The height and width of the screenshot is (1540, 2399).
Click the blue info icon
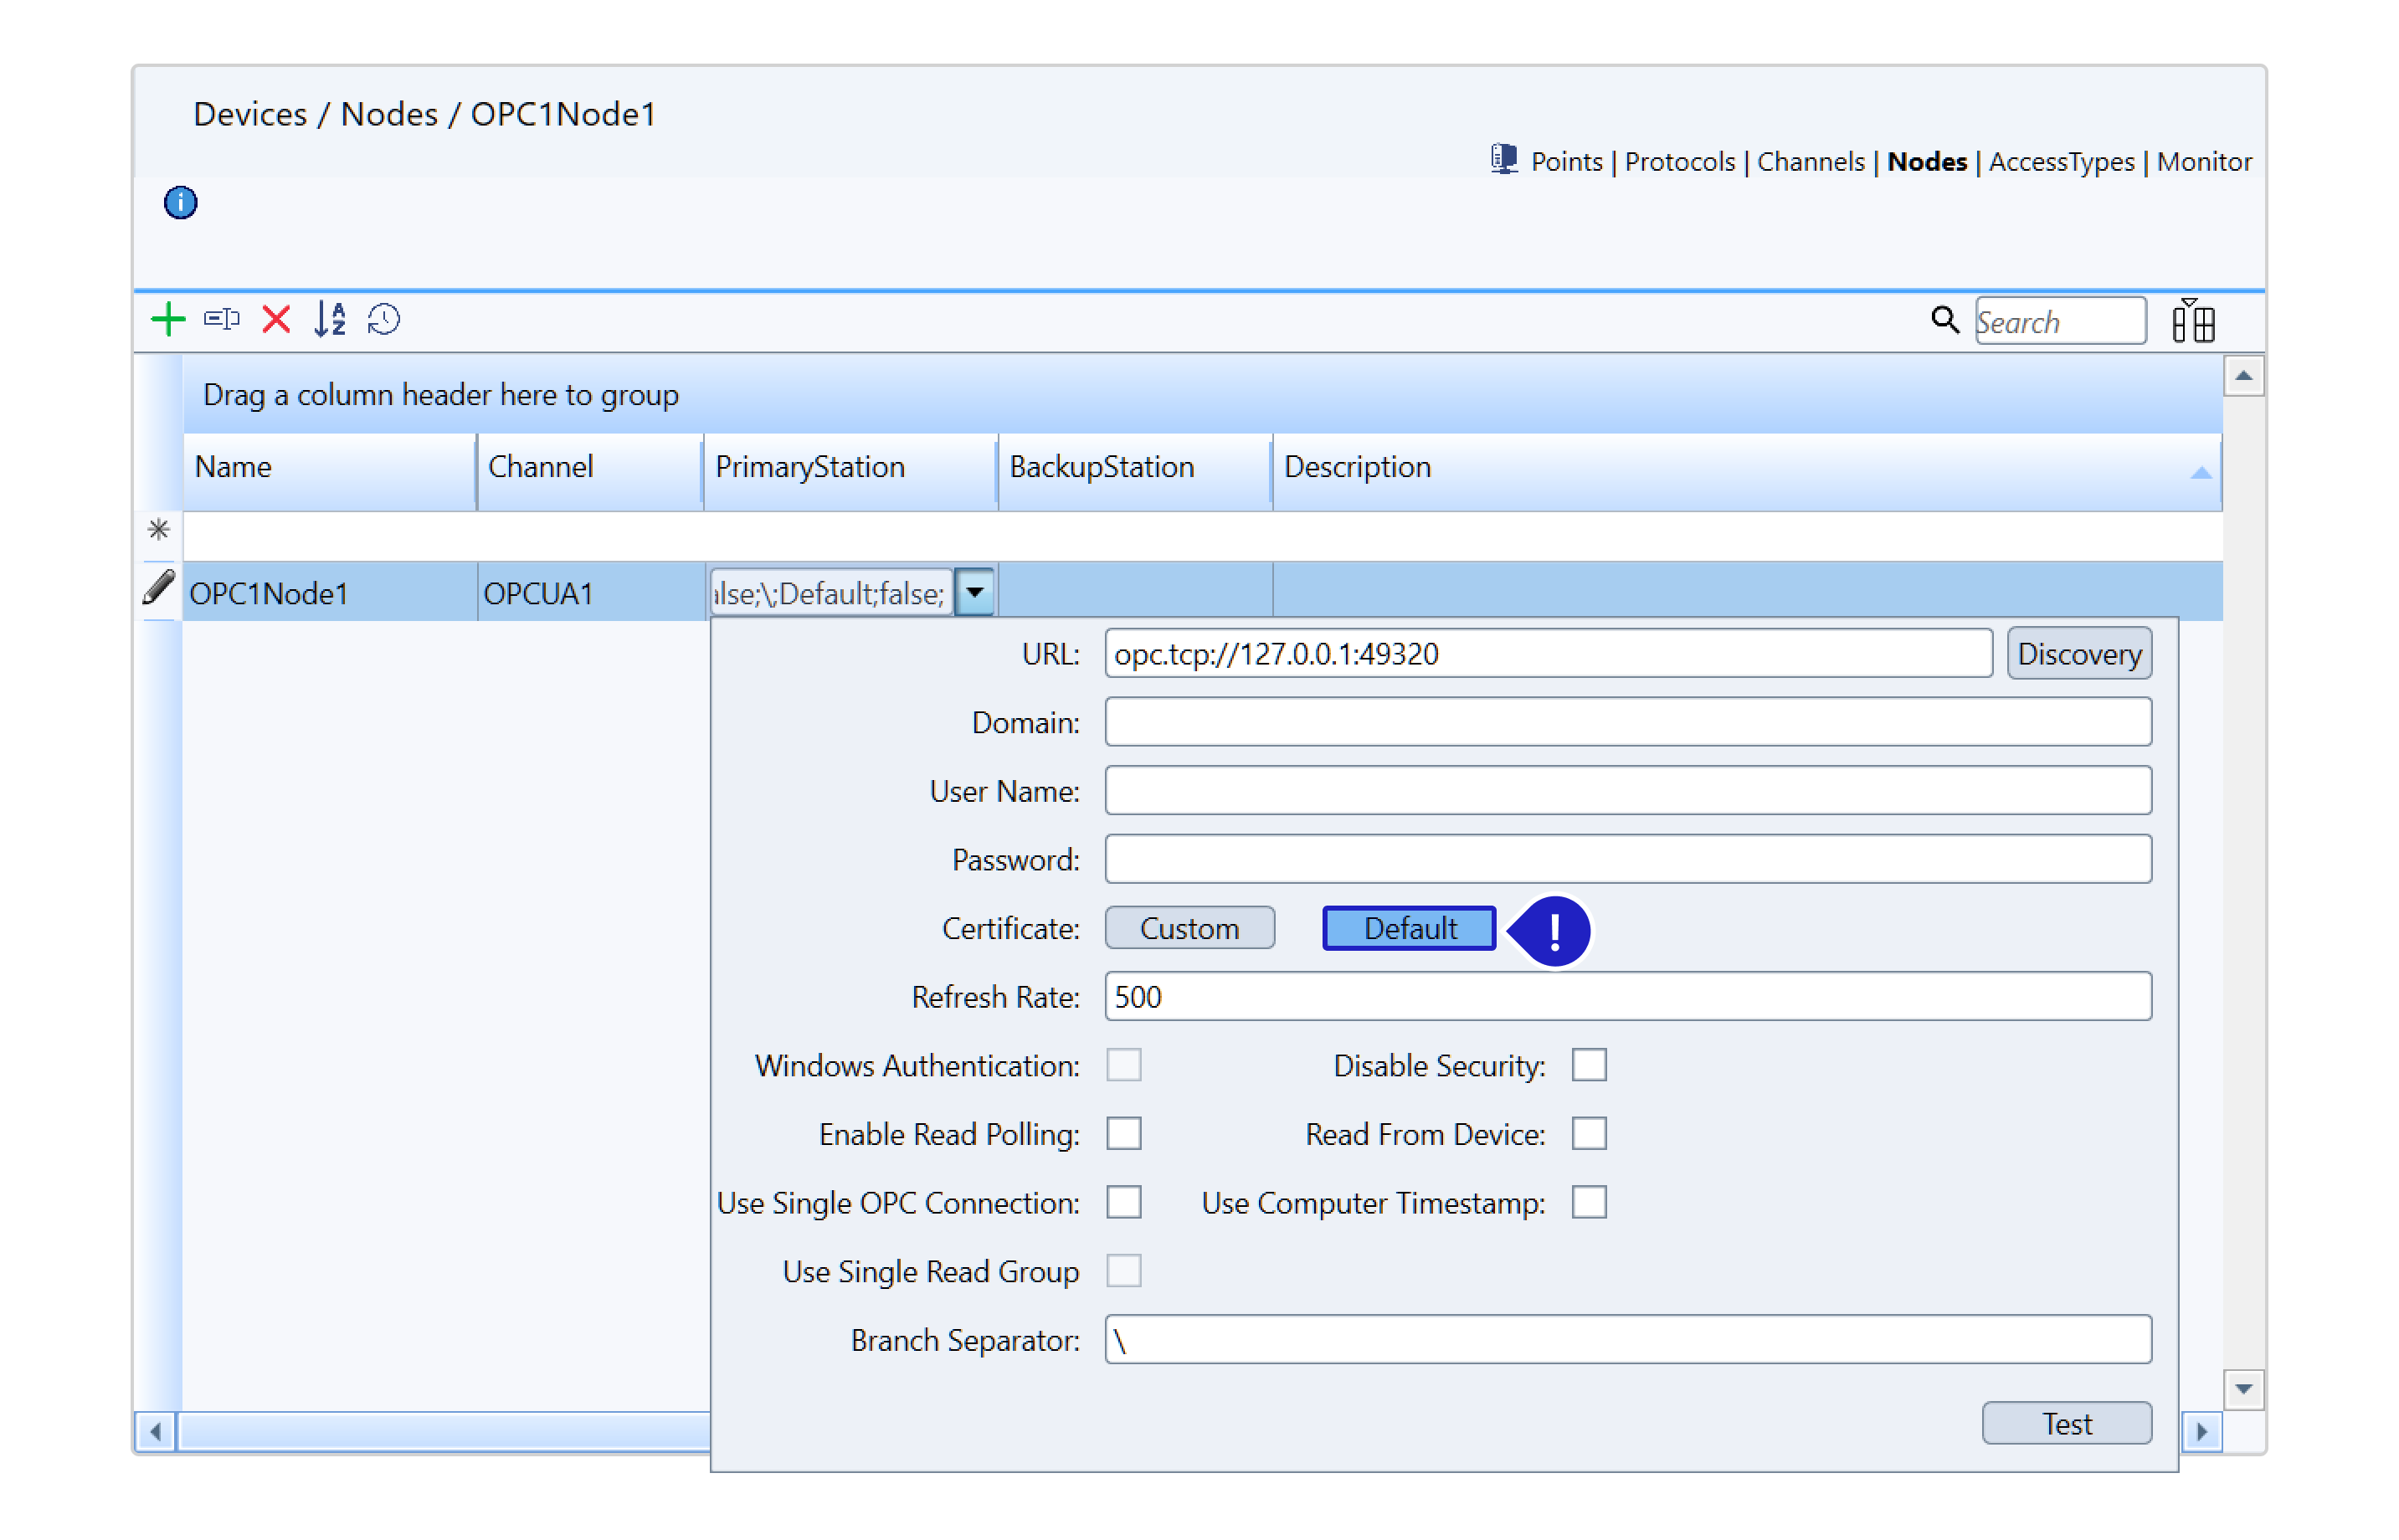point(180,203)
